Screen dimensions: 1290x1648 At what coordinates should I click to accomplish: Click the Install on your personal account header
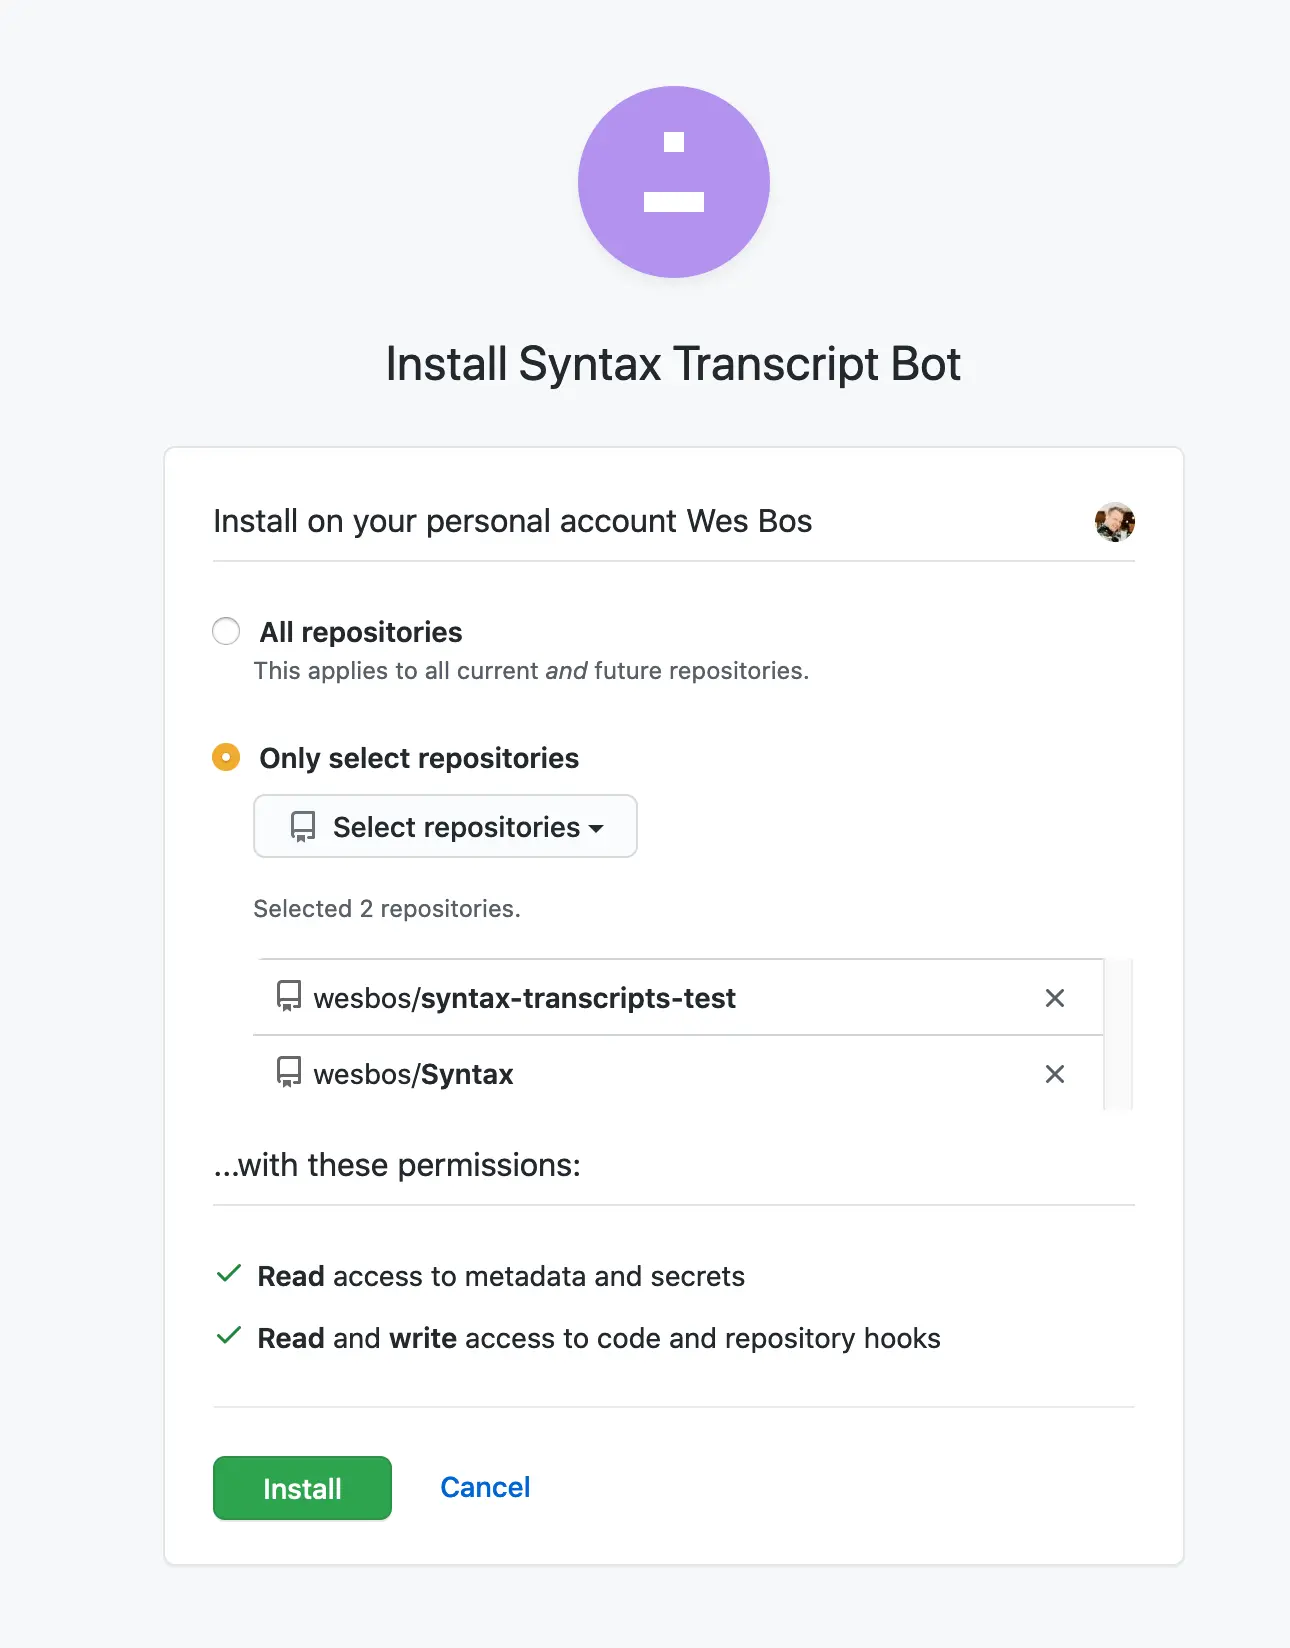point(512,521)
